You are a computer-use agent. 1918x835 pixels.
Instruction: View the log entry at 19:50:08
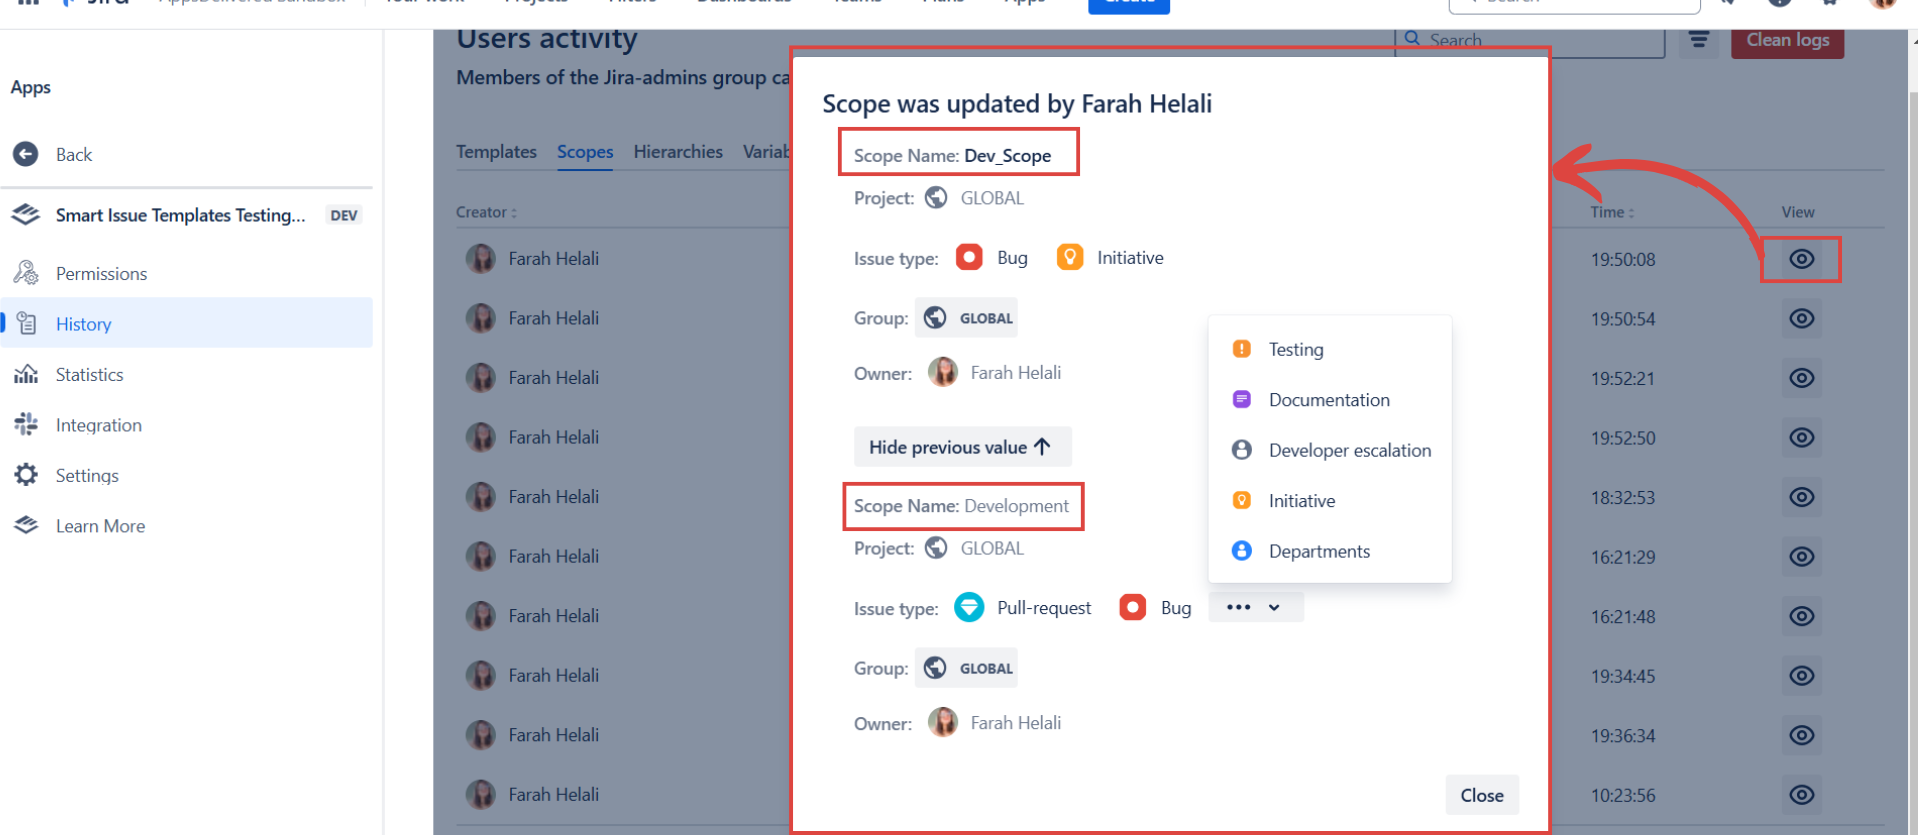click(1801, 259)
